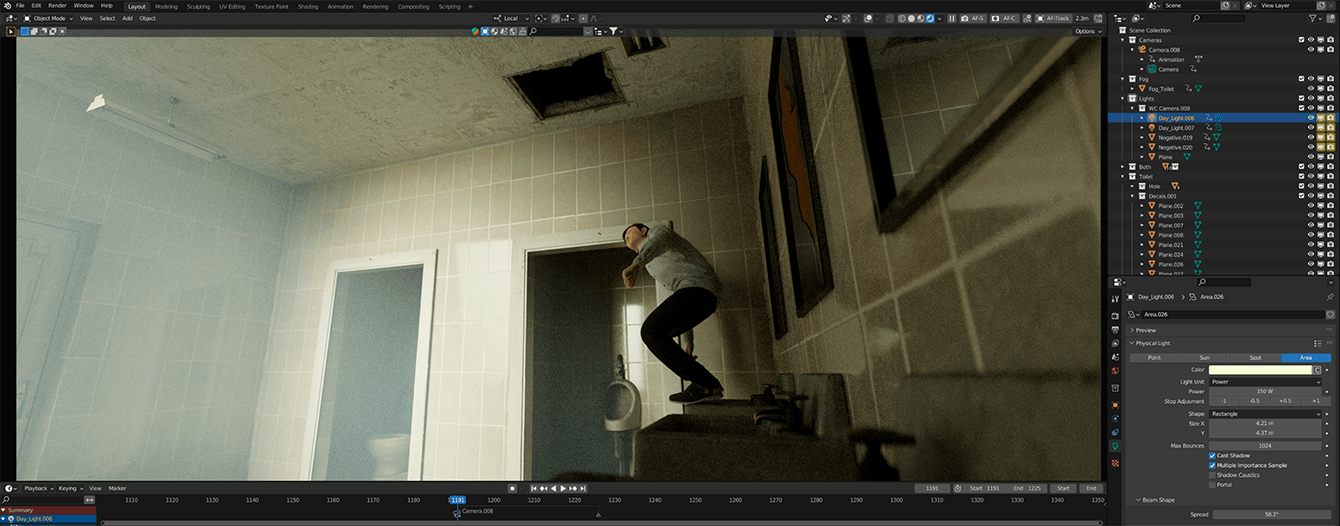
Task: Click the outliner filter funnel icon
Action: (1313, 18)
